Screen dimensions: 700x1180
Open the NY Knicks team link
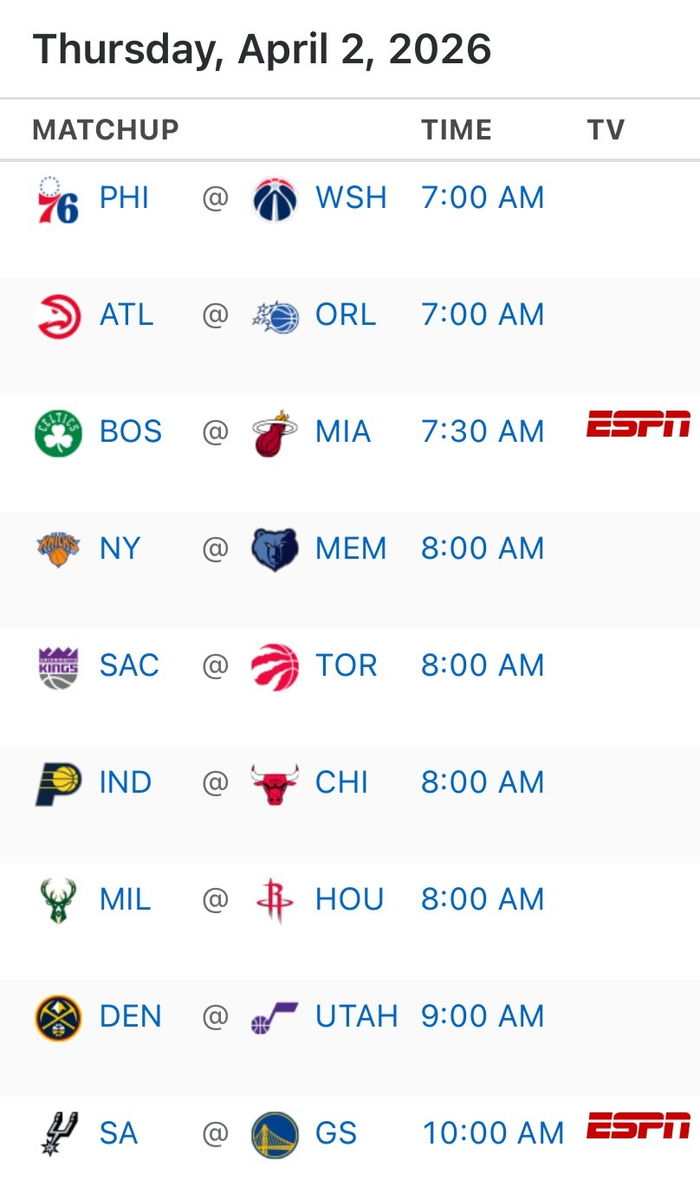point(120,549)
